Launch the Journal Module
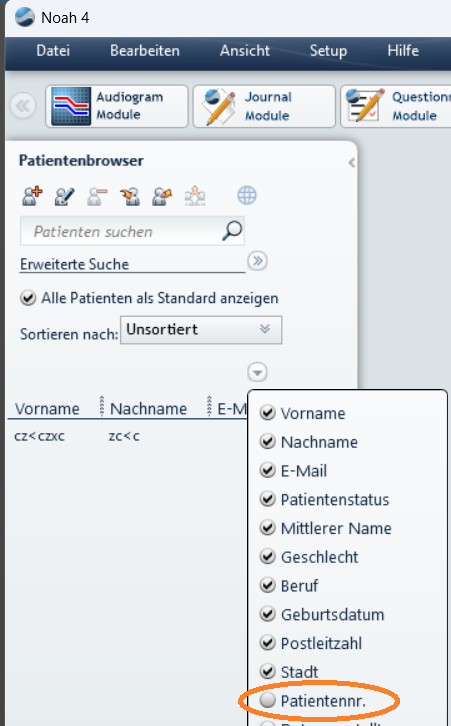The width and height of the screenshot is (451, 726). click(264, 106)
